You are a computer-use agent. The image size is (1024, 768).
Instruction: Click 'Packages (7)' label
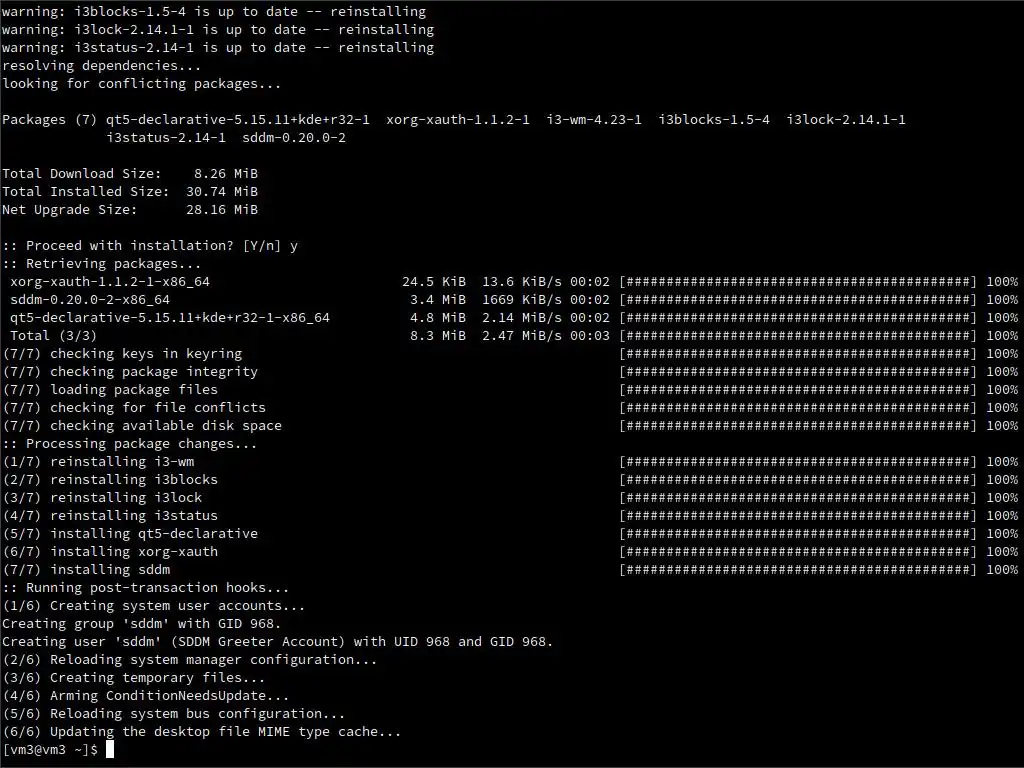[x=50, y=120]
